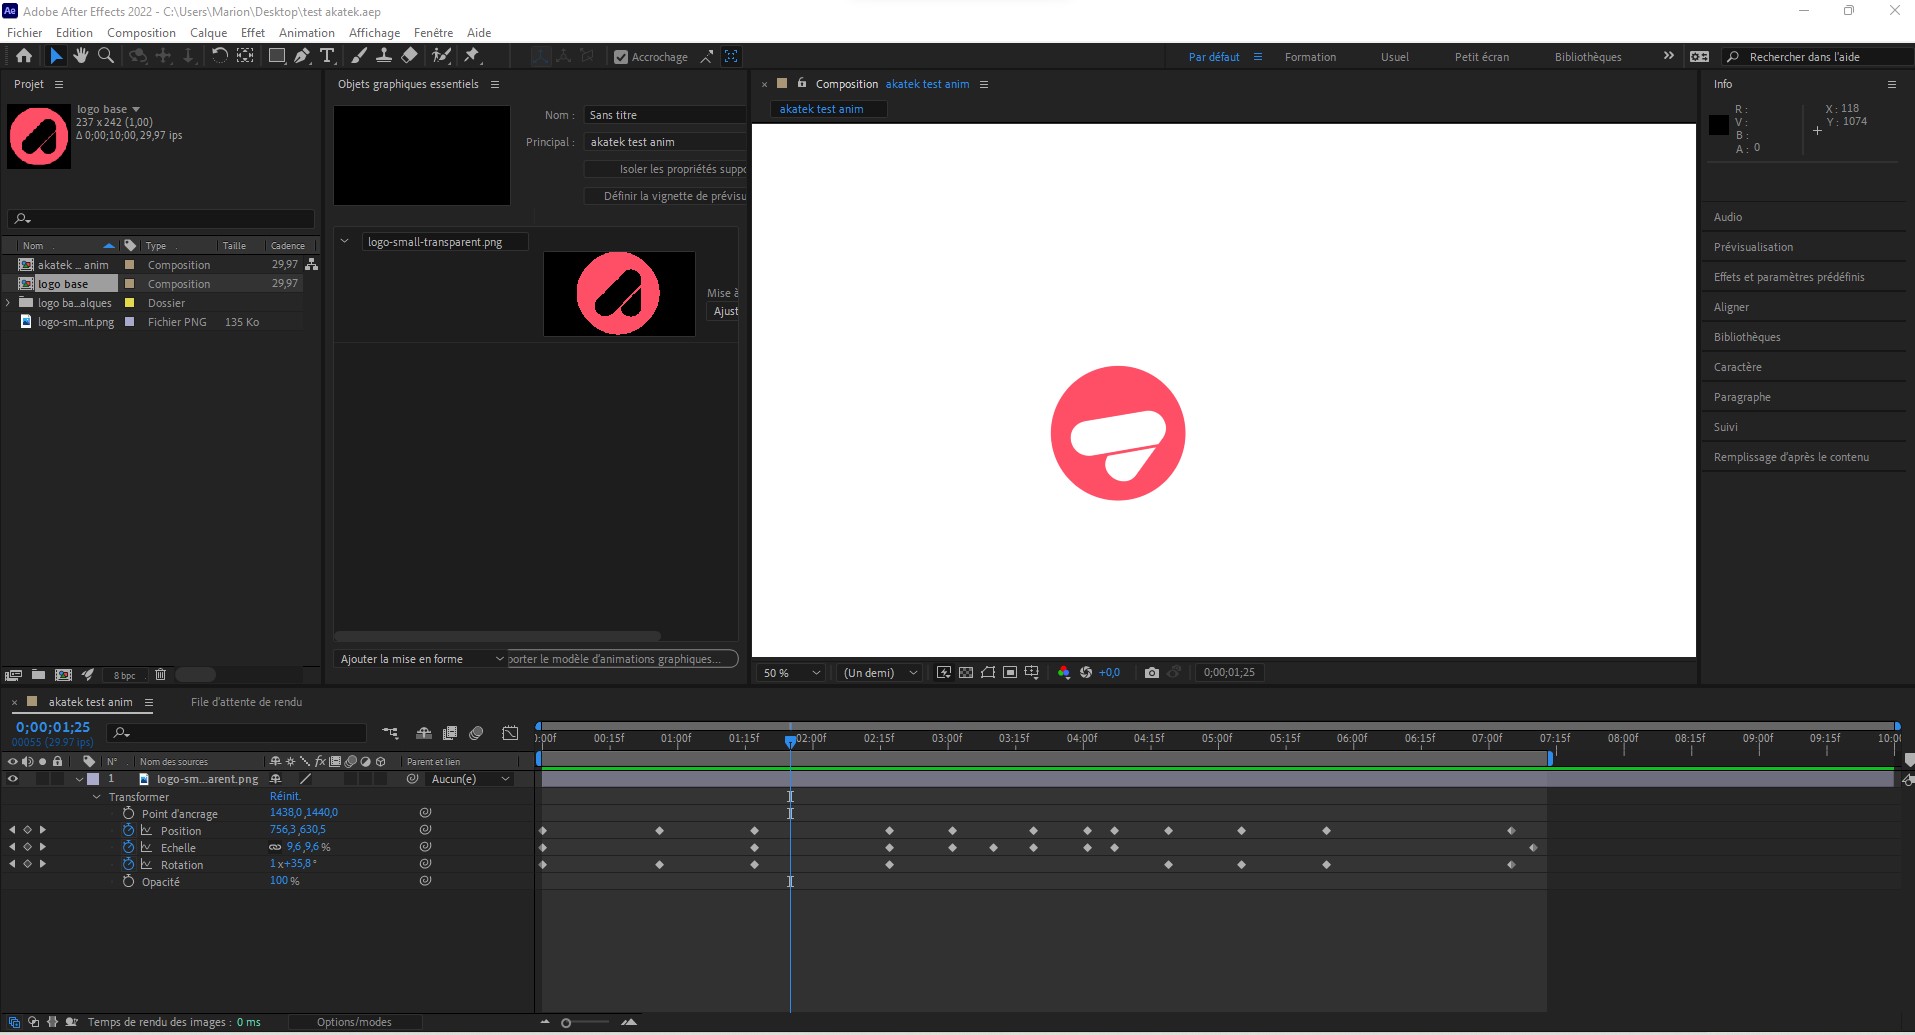1915x1035 pixels.
Task: Open the Aucun(e) parent link dropdown
Action: coord(468,779)
